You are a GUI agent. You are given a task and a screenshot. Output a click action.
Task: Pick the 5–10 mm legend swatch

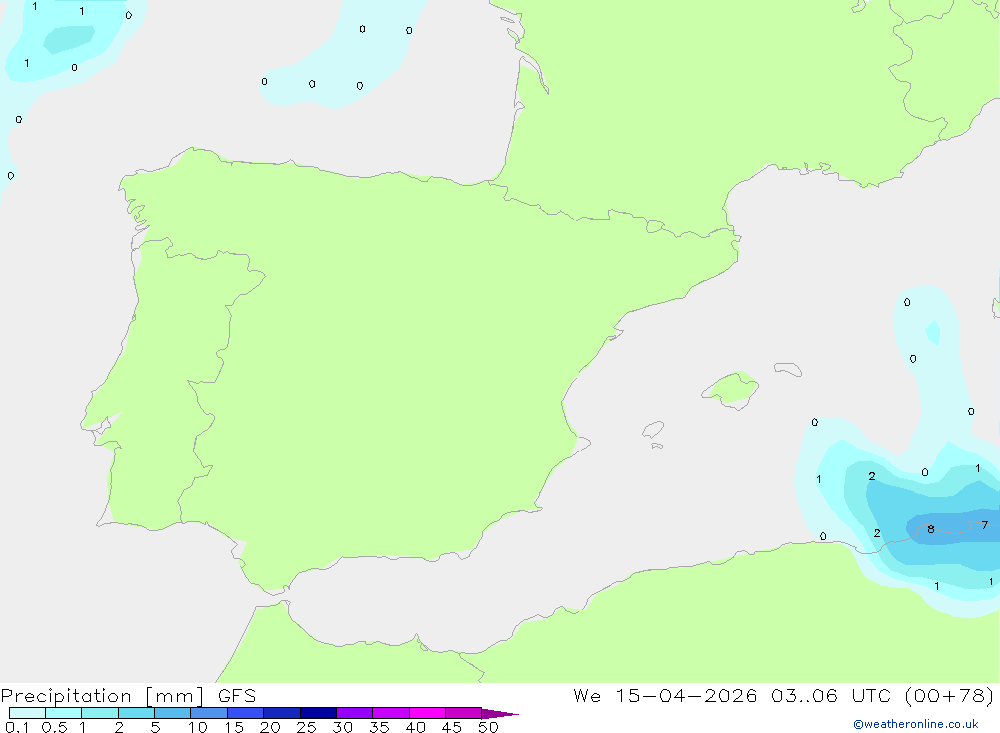point(172,713)
